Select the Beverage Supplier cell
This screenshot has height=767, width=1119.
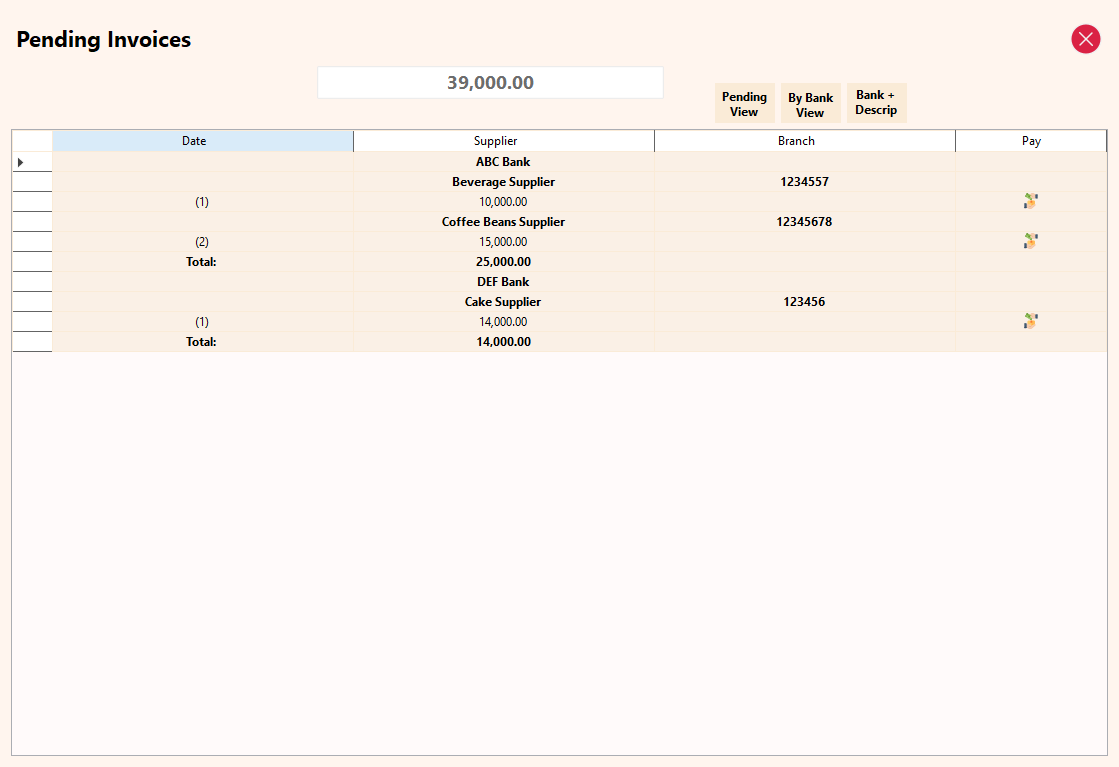[x=503, y=182]
